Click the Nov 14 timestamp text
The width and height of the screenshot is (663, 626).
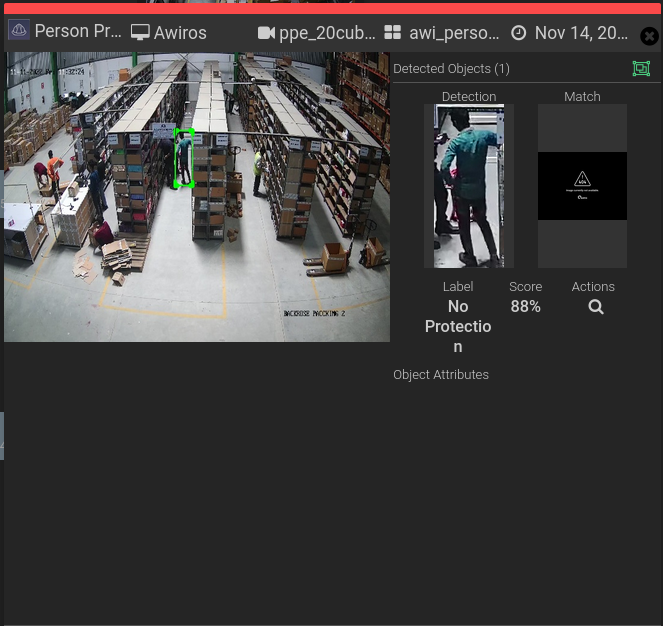[x=581, y=32]
